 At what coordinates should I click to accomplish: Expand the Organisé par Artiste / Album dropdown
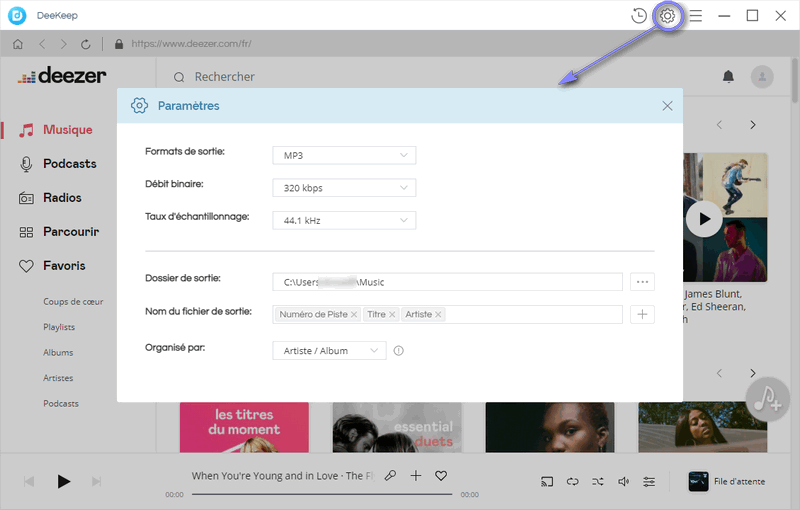pyautogui.click(x=329, y=351)
